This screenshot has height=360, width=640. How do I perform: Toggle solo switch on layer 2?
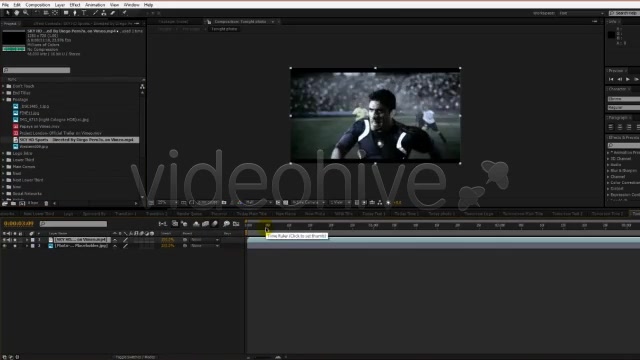coord(15,246)
